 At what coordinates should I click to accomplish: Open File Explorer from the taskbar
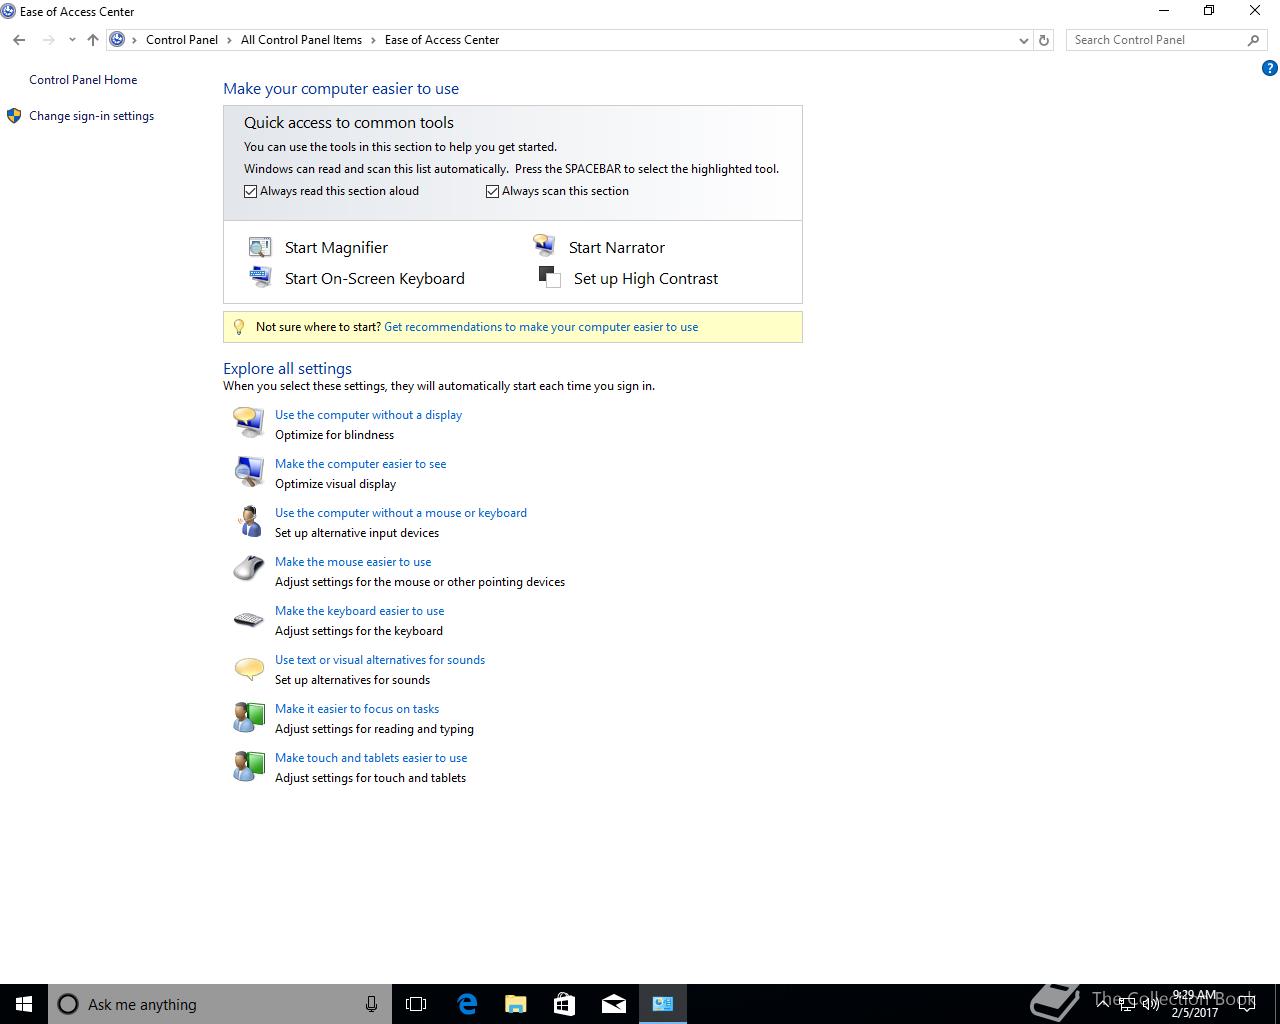click(515, 1004)
